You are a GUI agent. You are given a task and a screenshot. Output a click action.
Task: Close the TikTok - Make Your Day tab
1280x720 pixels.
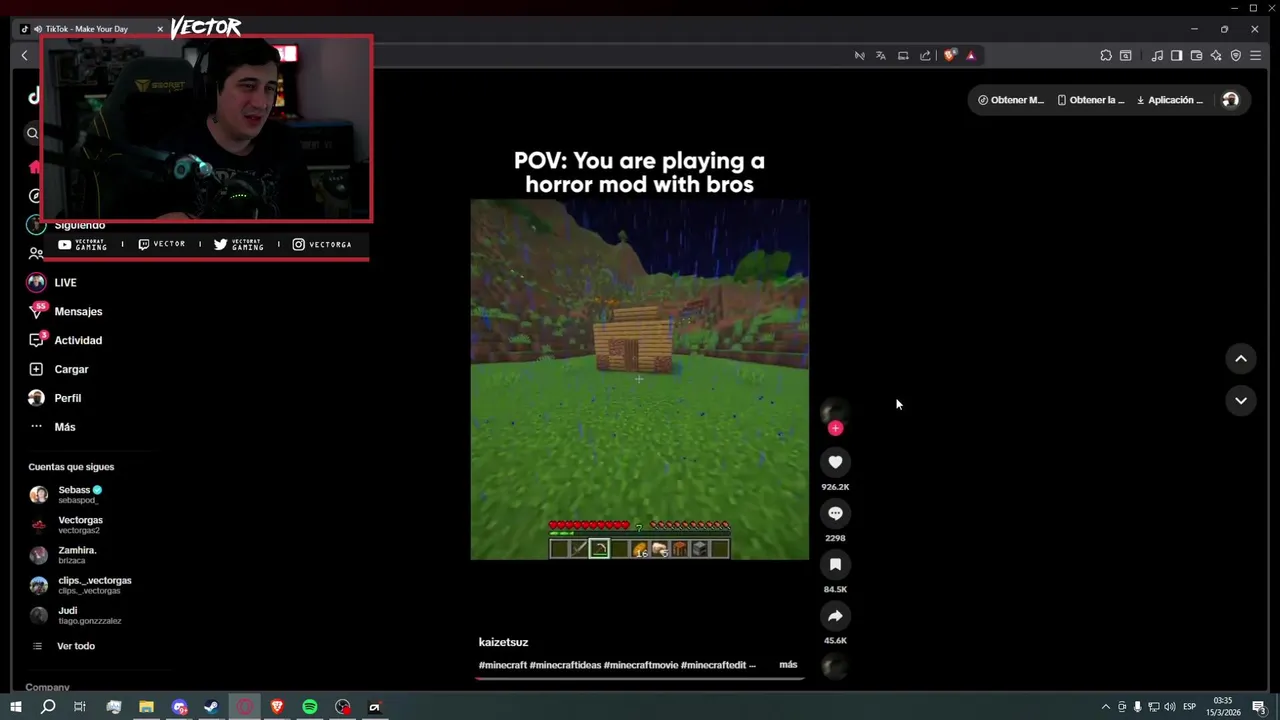click(x=160, y=29)
